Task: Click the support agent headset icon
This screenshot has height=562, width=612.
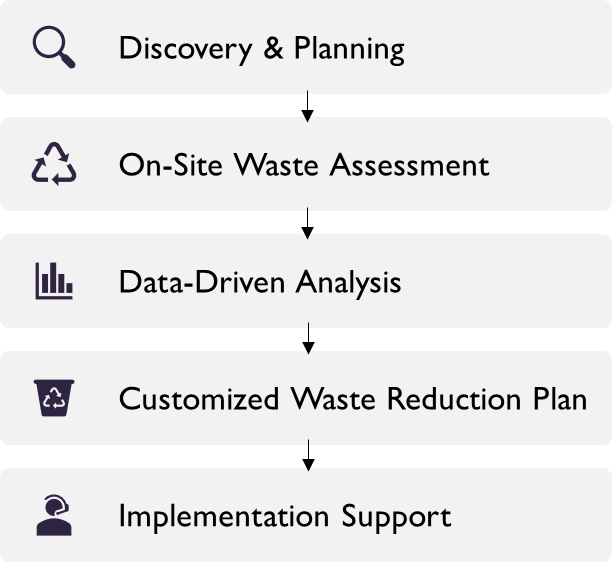Action: pyautogui.click(x=54, y=515)
